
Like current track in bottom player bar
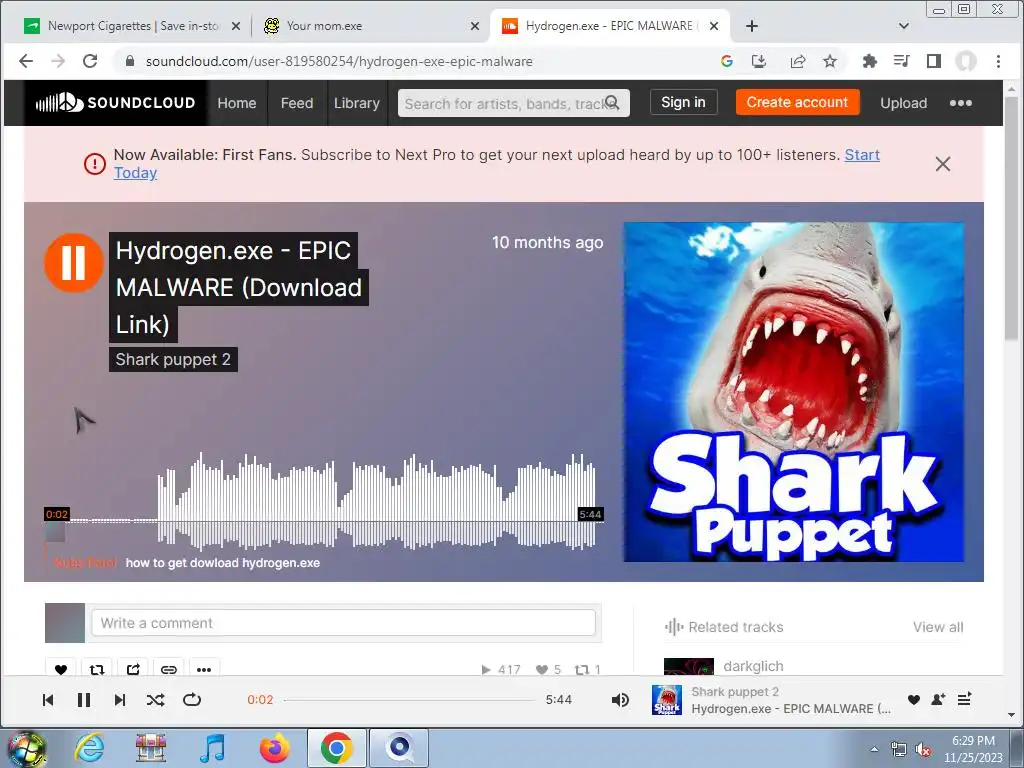pos(914,699)
